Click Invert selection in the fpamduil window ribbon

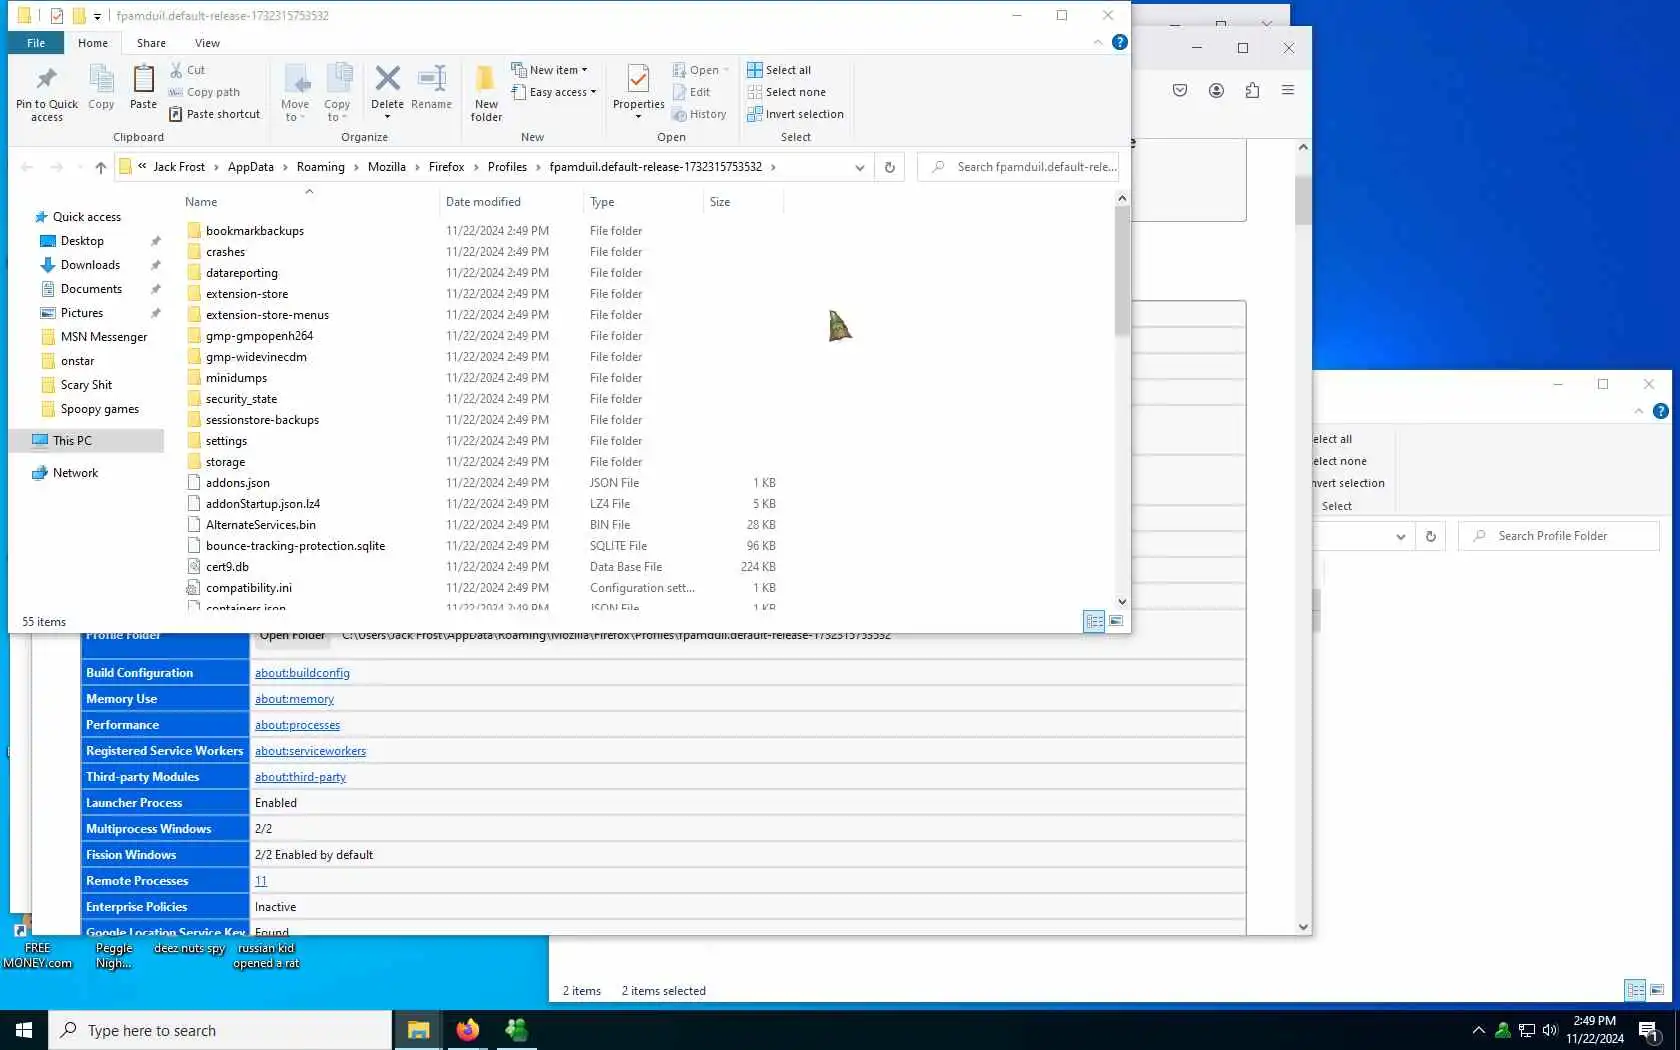[796, 114]
